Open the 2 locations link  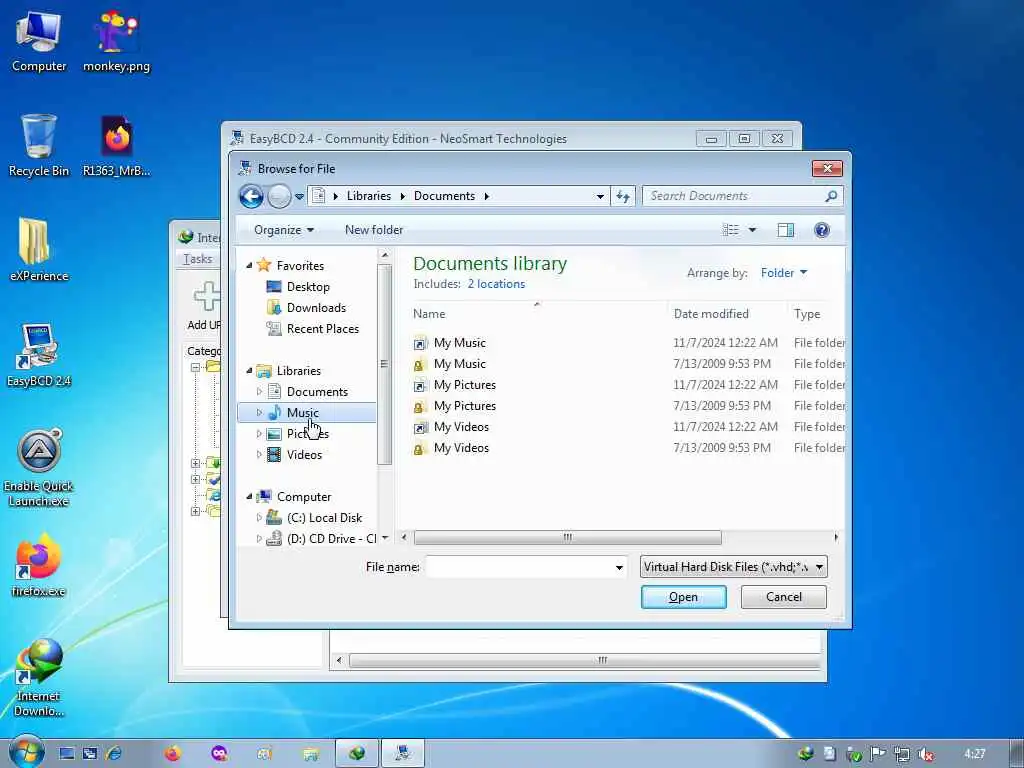[496, 284]
